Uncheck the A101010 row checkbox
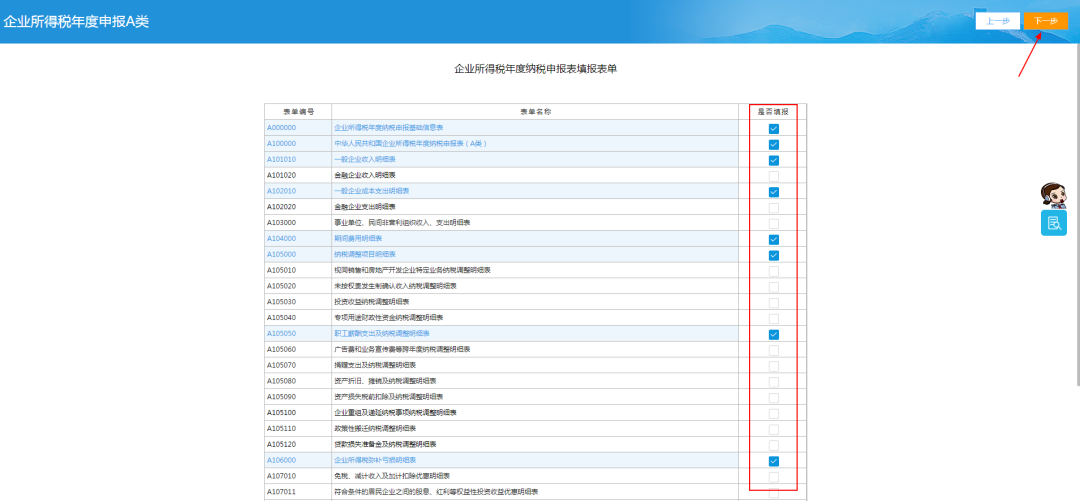 pos(773,161)
